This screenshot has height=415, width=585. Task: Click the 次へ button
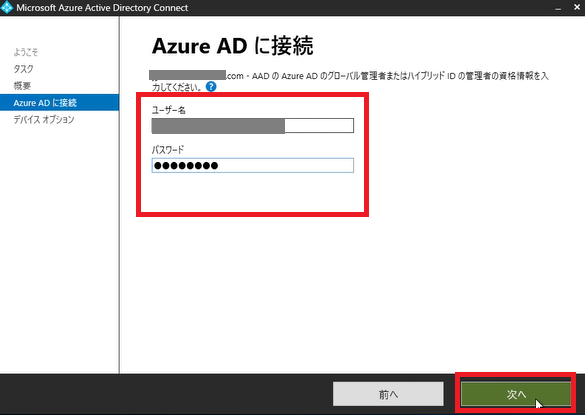point(516,394)
